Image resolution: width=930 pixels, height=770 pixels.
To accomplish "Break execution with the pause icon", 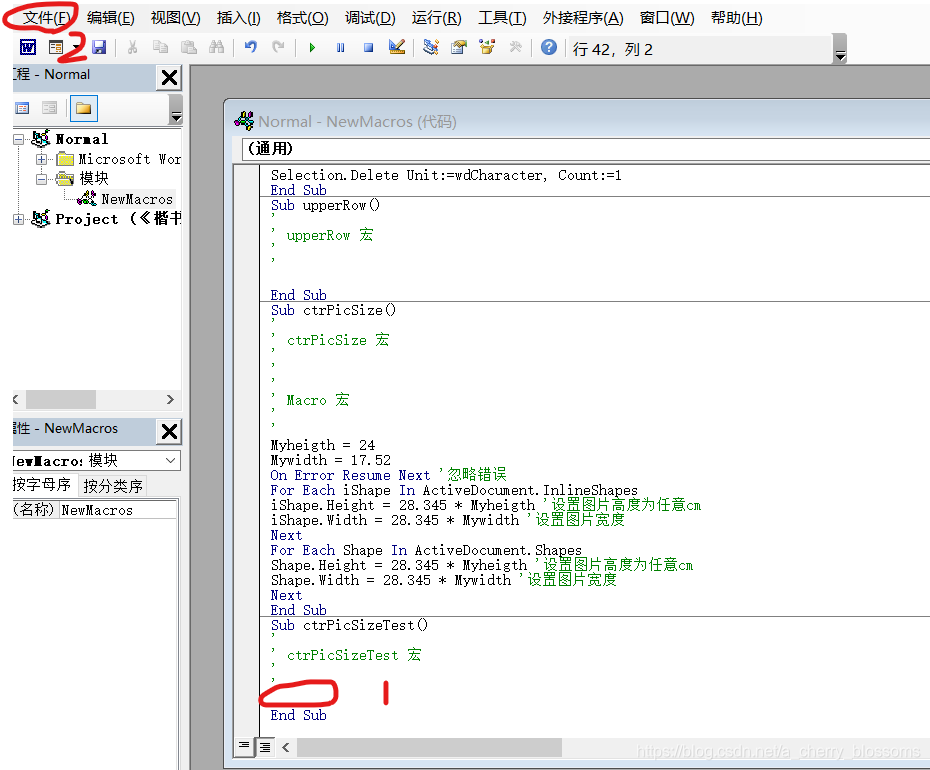I will pyautogui.click(x=340, y=47).
